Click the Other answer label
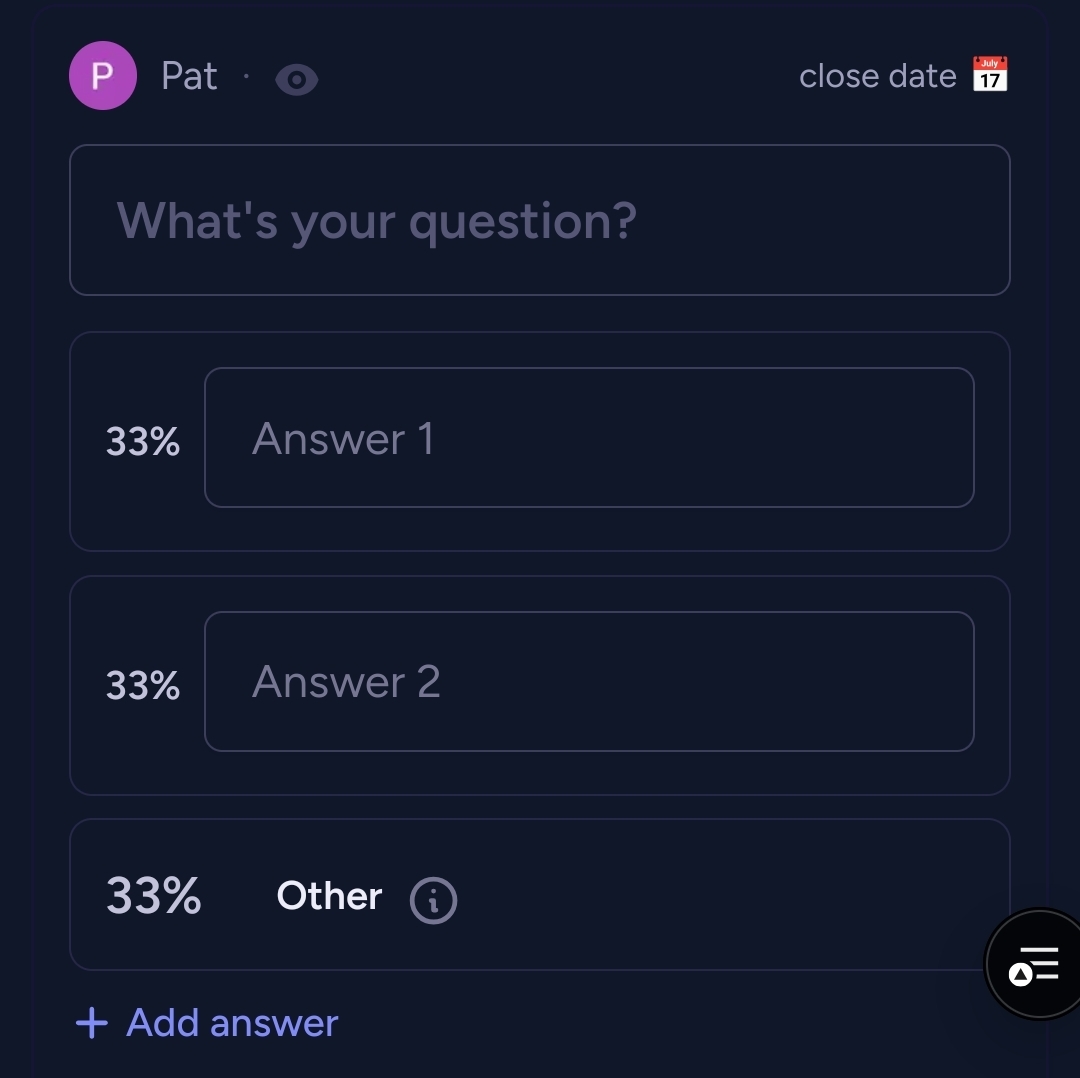 [x=329, y=896]
